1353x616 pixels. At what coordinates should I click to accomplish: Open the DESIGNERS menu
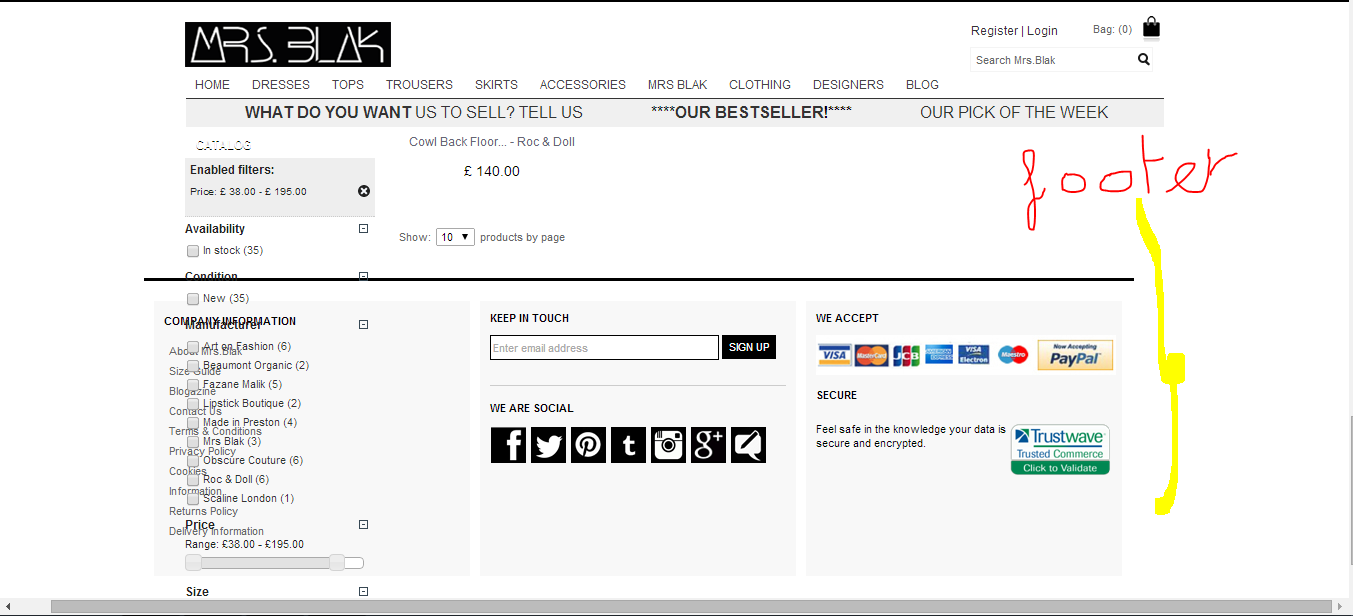click(x=848, y=85)
